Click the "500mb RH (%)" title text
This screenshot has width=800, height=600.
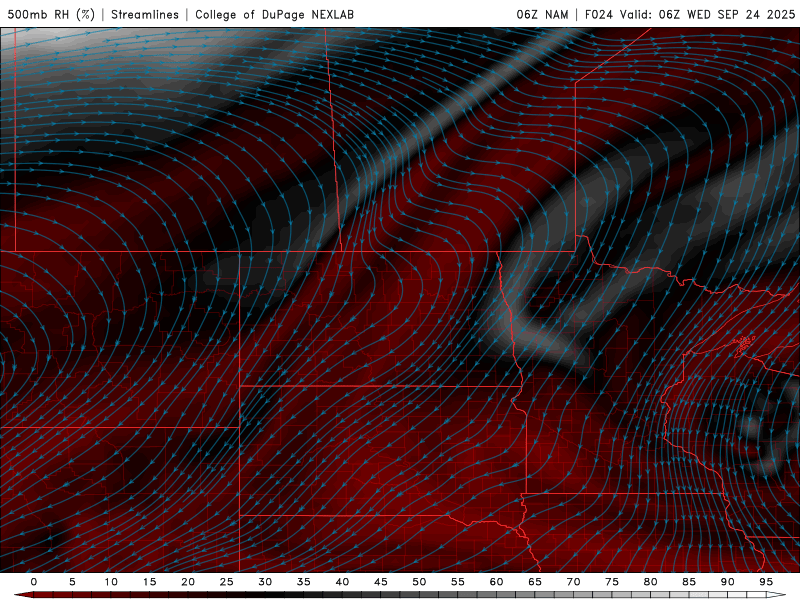[51, 15]
